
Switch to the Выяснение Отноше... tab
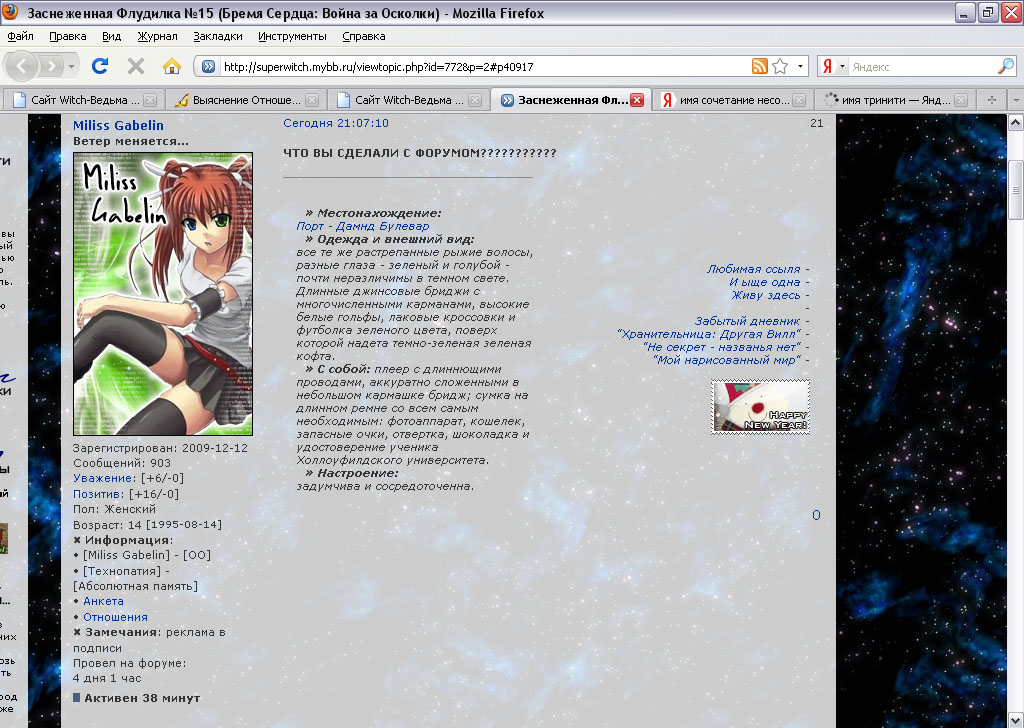tap(246, 100)
